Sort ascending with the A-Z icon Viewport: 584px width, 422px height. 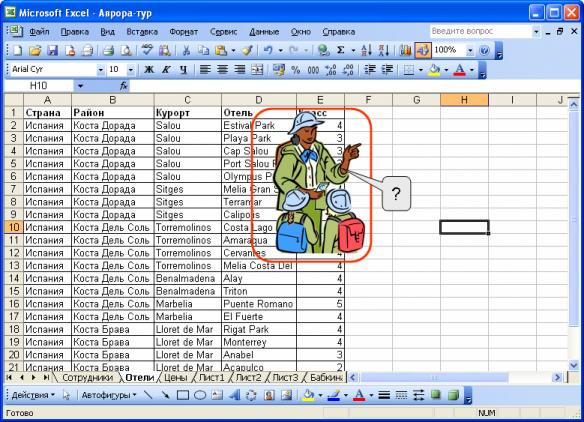366,50
